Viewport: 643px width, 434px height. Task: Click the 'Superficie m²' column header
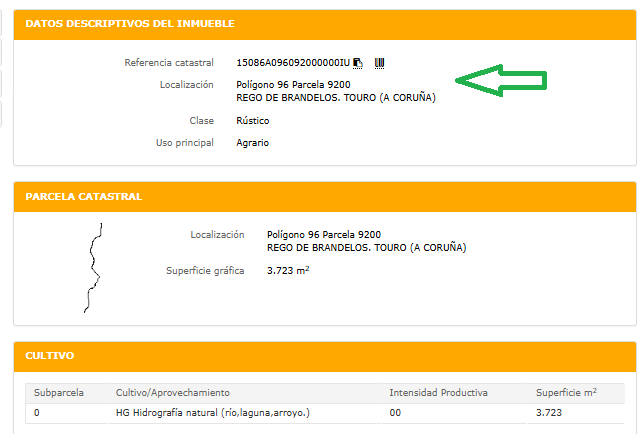[x=566, y=393]
